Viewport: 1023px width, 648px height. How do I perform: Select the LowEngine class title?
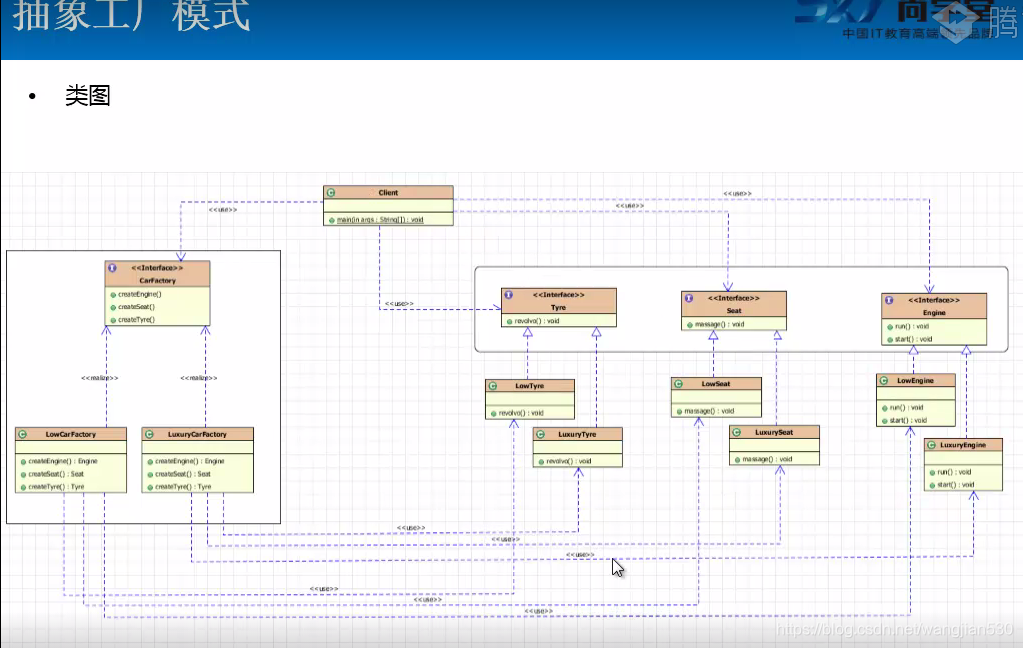coord(915,380)
